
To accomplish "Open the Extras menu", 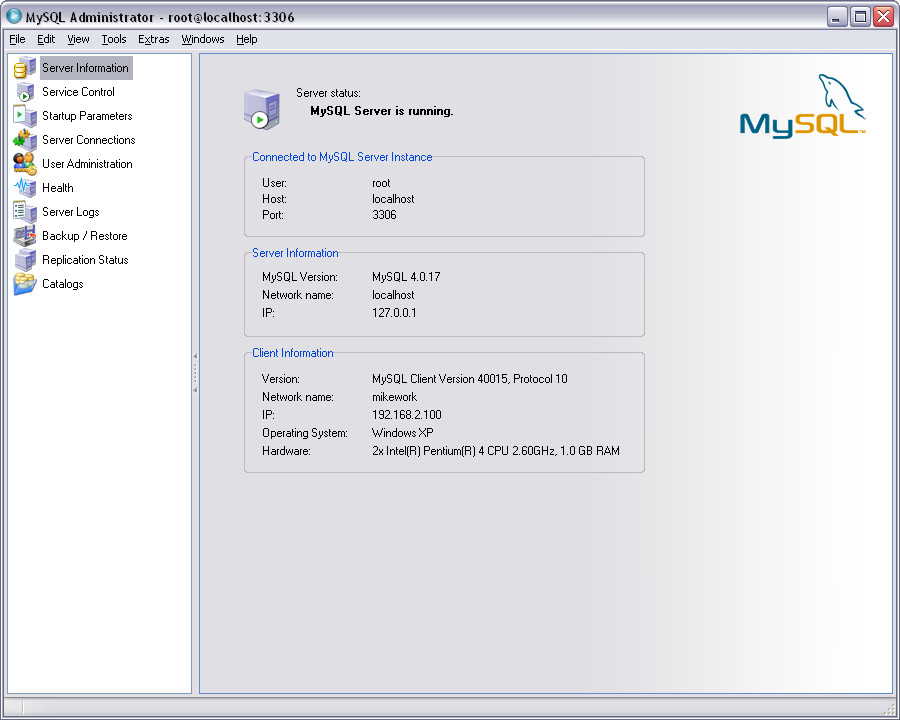I will 153,39.
